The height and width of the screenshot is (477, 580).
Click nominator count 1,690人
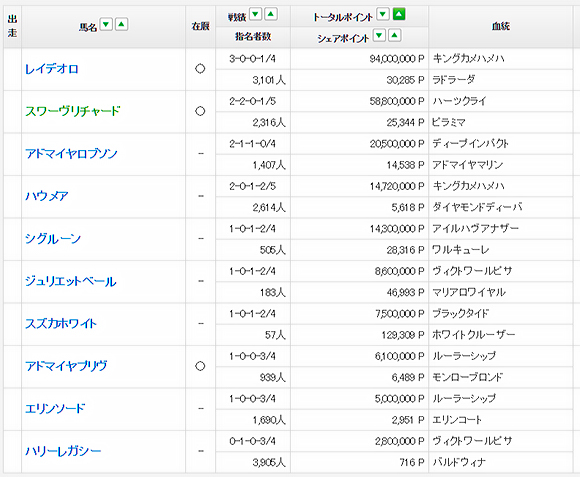click(x=269, y=420)
